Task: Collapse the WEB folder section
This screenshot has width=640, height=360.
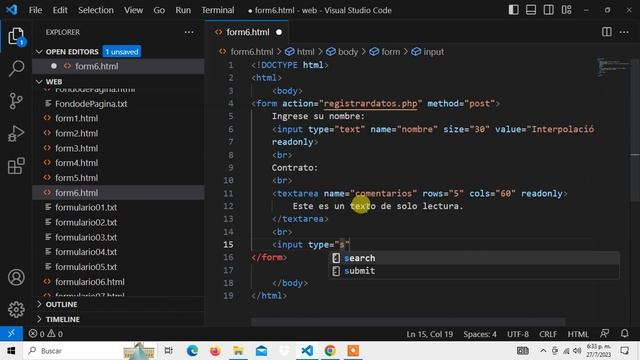Action: (x=39, y=82)
